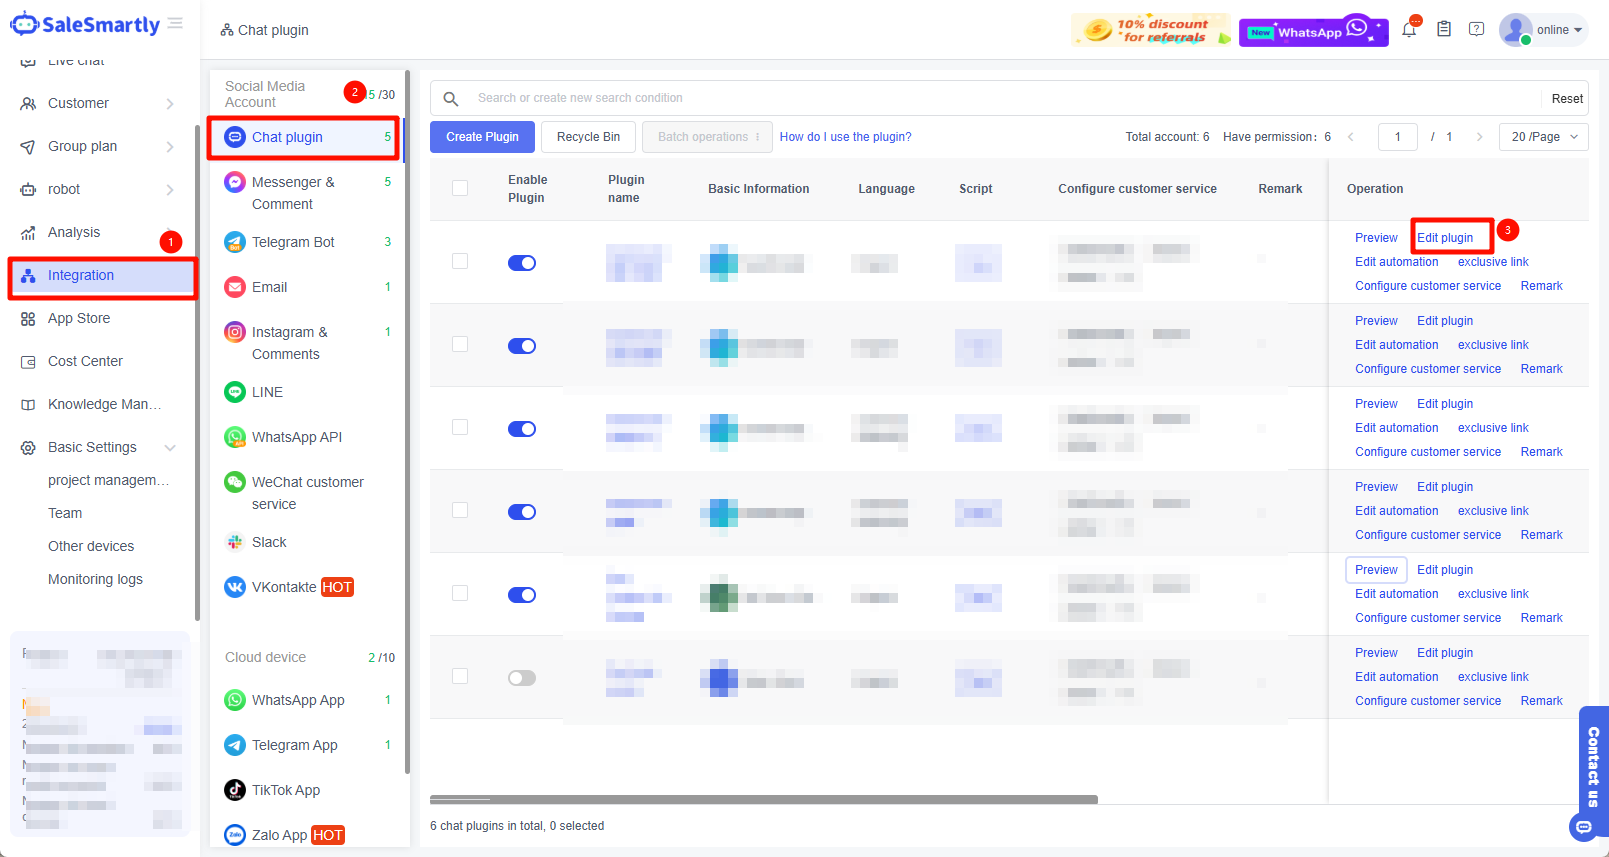This screenshot has width=1609, height=857.
Task: Click the notification bell icon
Action: 1409,30
